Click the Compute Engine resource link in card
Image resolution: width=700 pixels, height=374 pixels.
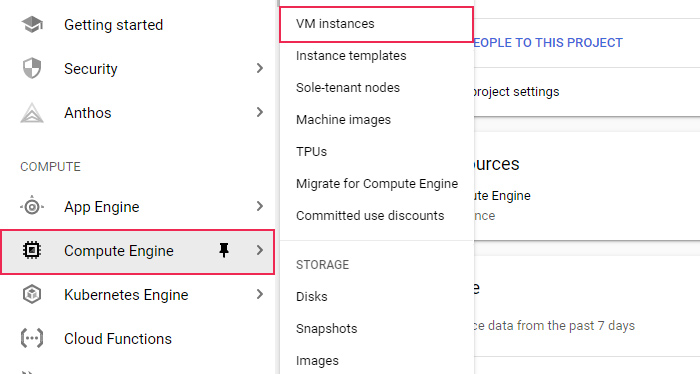[502, 195]
